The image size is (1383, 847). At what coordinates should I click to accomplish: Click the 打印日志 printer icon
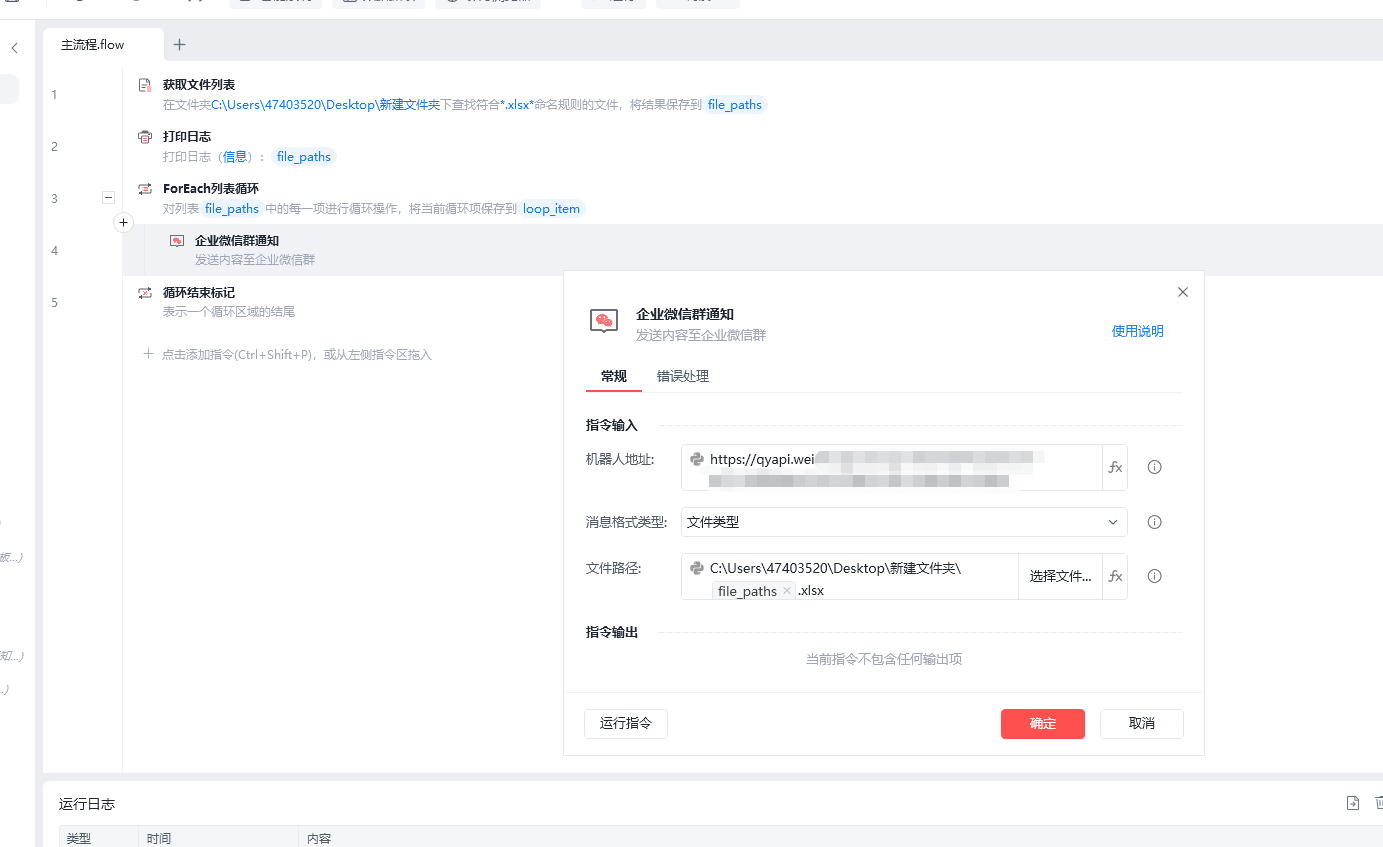point(145,137)
